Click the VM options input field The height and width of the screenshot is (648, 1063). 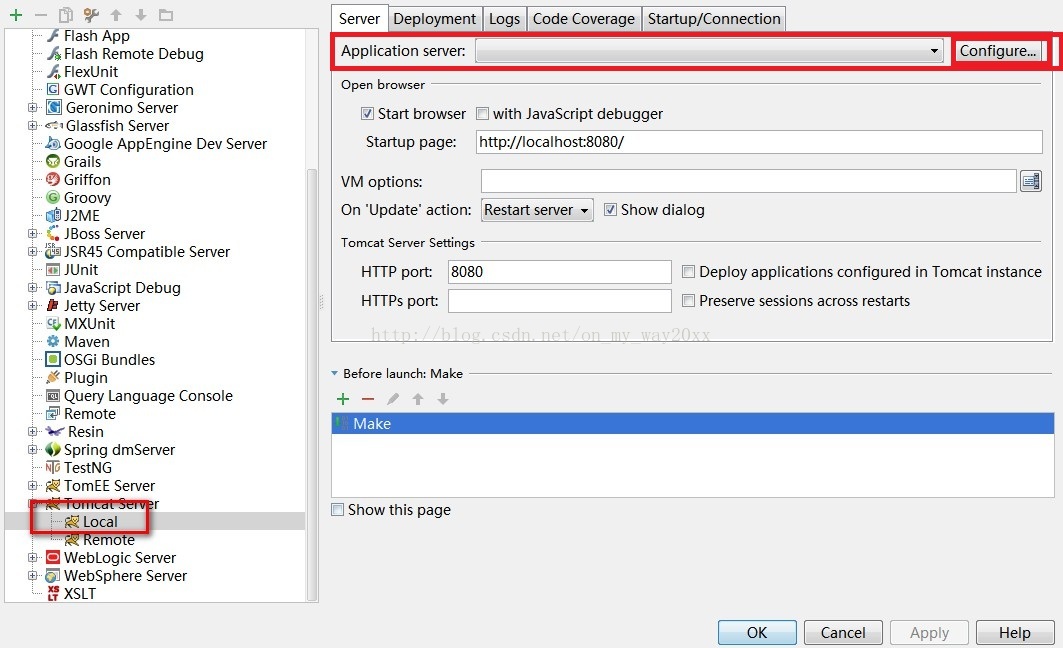coord(748,181)
